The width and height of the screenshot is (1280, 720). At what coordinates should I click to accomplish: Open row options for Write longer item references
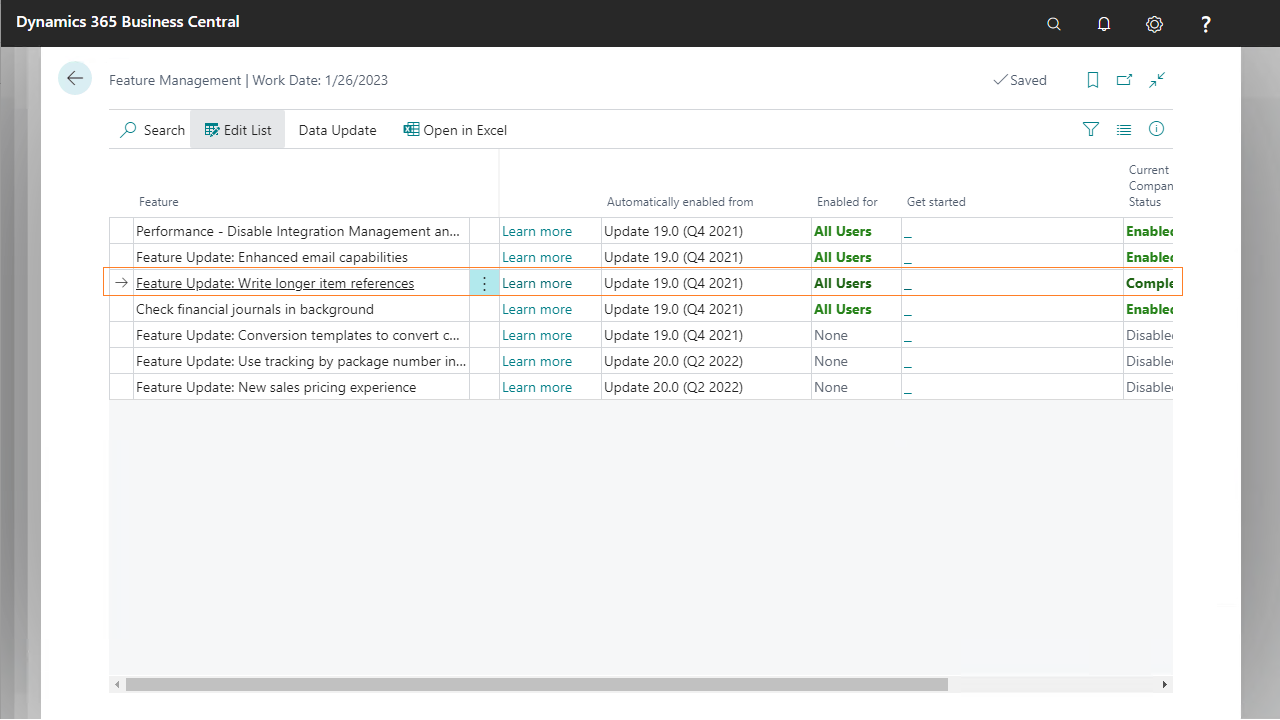click(484, 283)
